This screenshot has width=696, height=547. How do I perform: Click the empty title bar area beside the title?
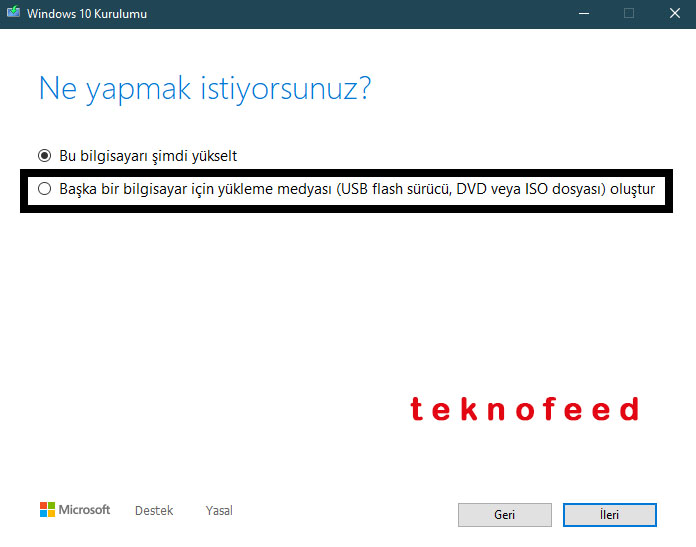click(350, 13)
